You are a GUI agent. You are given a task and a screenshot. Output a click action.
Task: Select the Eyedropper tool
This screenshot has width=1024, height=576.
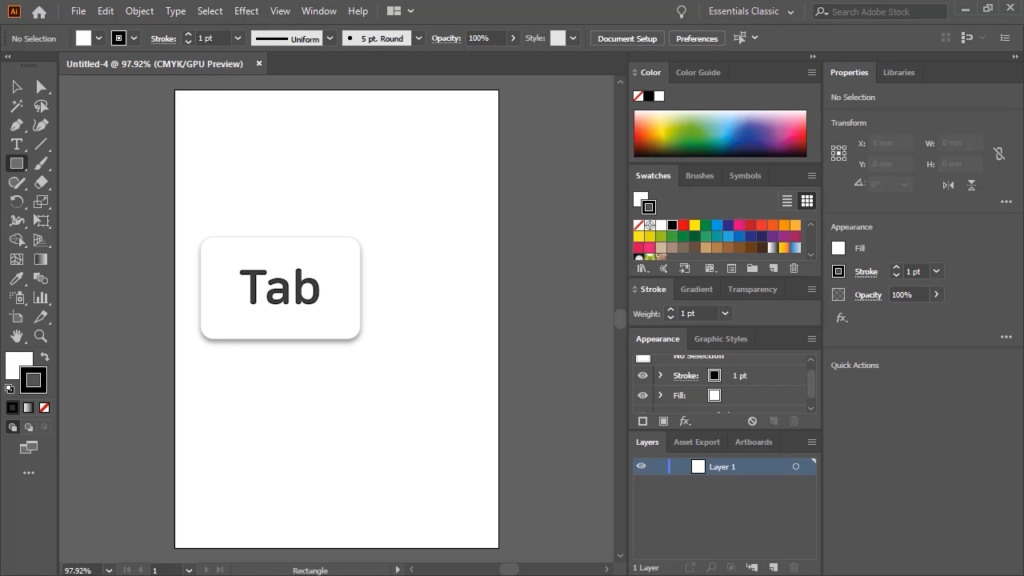(17, 279)
